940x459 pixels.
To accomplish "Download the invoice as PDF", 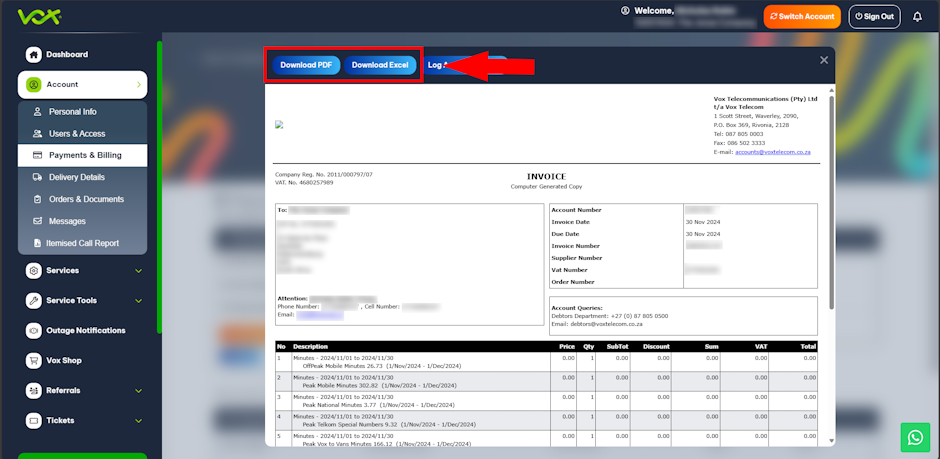I will point(305,65).
